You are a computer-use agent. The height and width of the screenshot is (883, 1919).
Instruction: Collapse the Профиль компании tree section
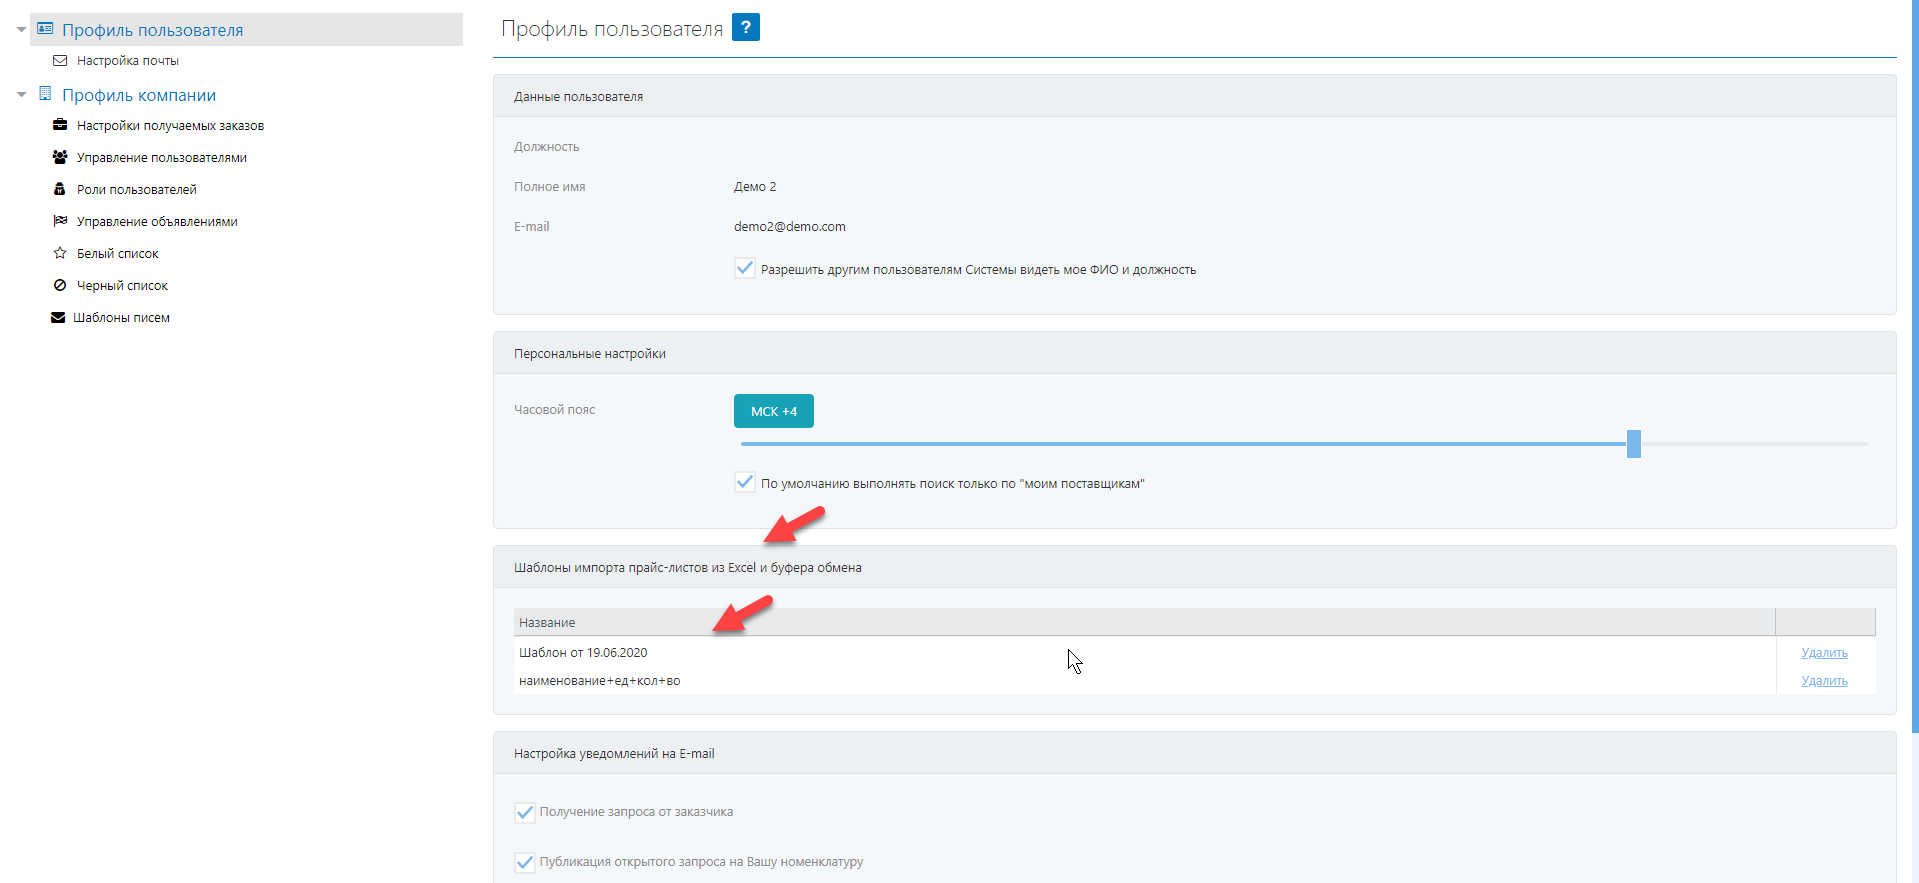pyautogui.click(x=21, y=95)
